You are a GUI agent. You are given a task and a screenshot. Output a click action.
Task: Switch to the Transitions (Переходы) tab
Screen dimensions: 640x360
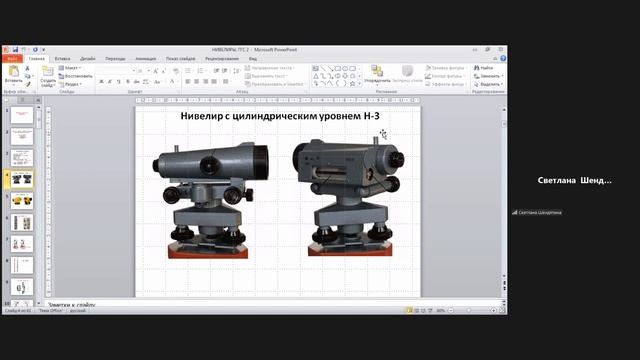tap(116, 59)
